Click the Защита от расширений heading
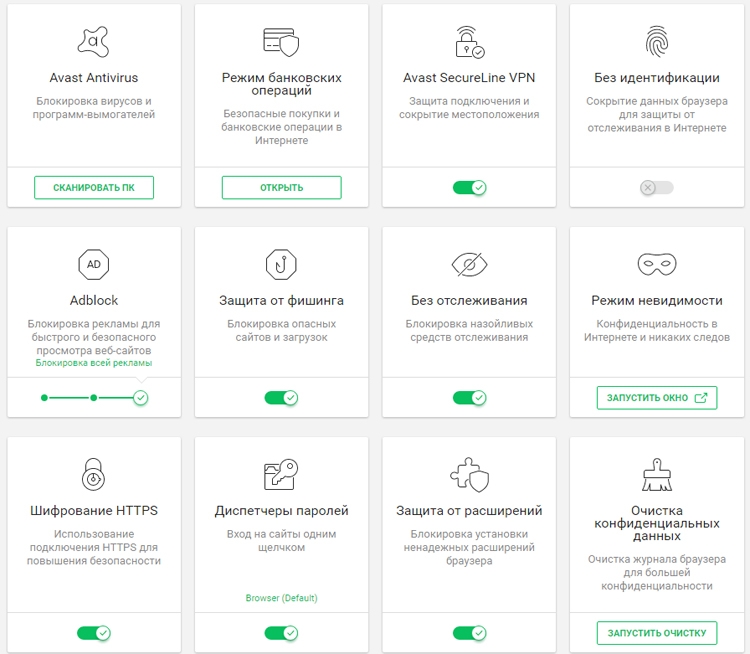The width and height of the screenshot is (750, 654). point(469,510)
